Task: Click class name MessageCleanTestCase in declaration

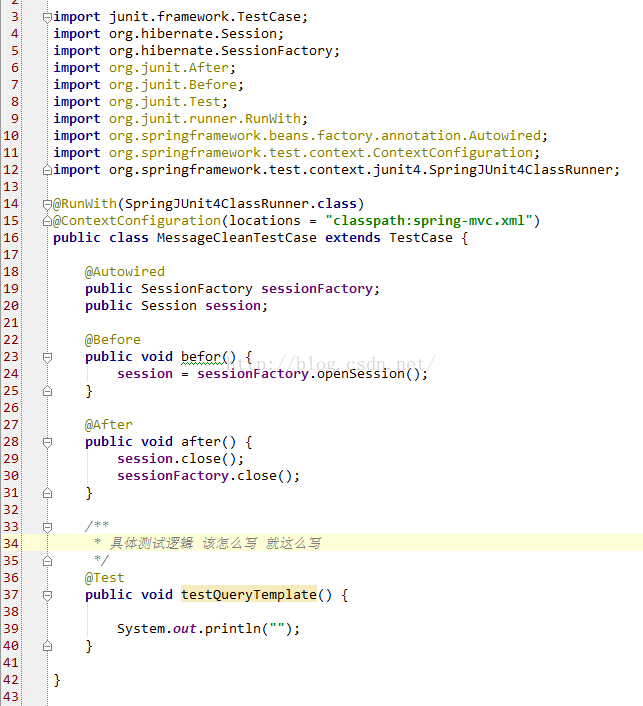Action: coord(236,238)
